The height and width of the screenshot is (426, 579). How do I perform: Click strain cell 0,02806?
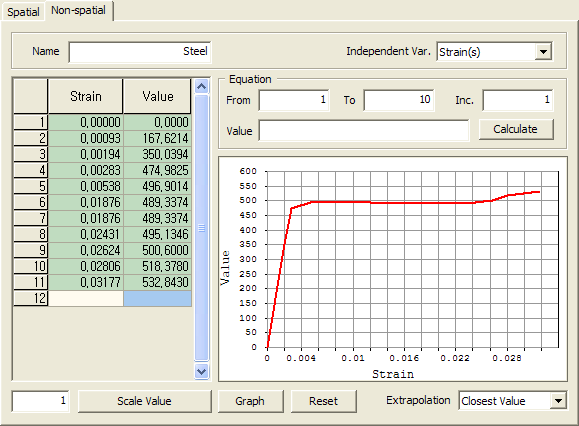(86, 266)
